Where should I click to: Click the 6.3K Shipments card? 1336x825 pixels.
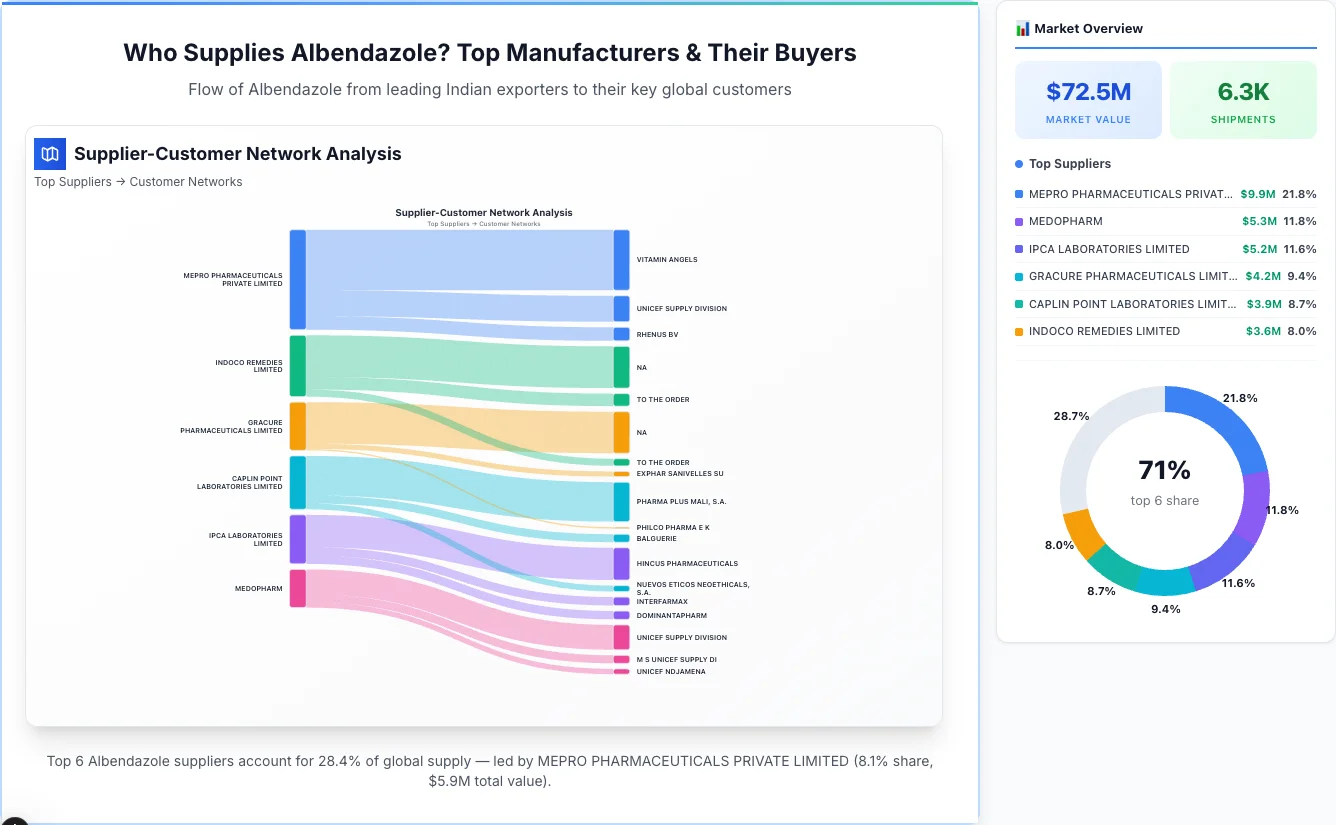[x=1243, y=99]
